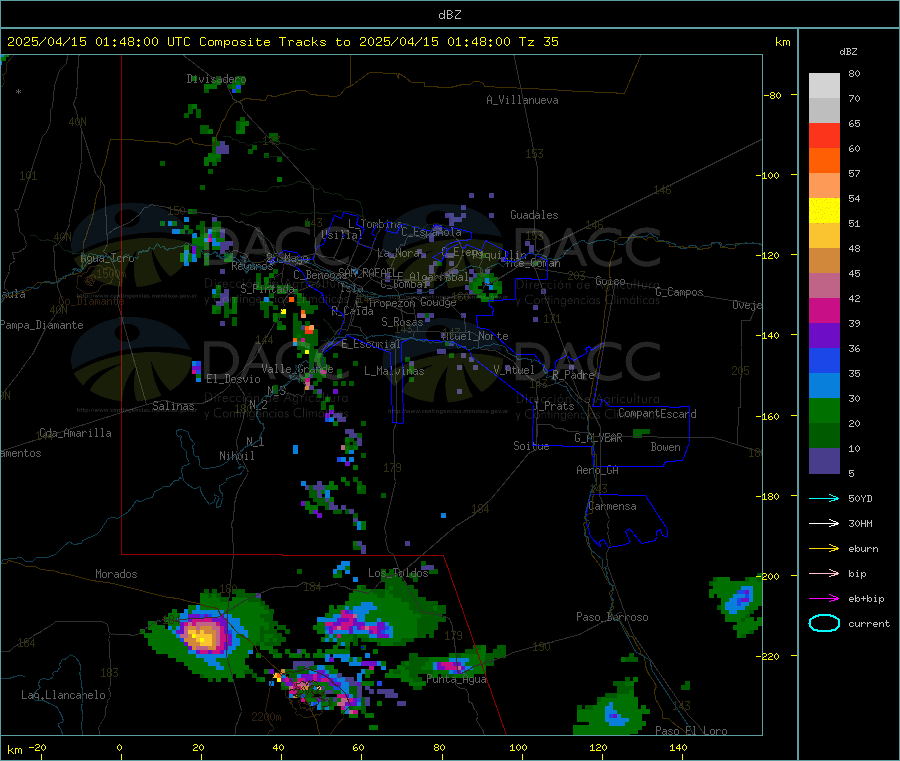Select the bright green swatch between 30 and 20 dBZ

tap(824, 411)
